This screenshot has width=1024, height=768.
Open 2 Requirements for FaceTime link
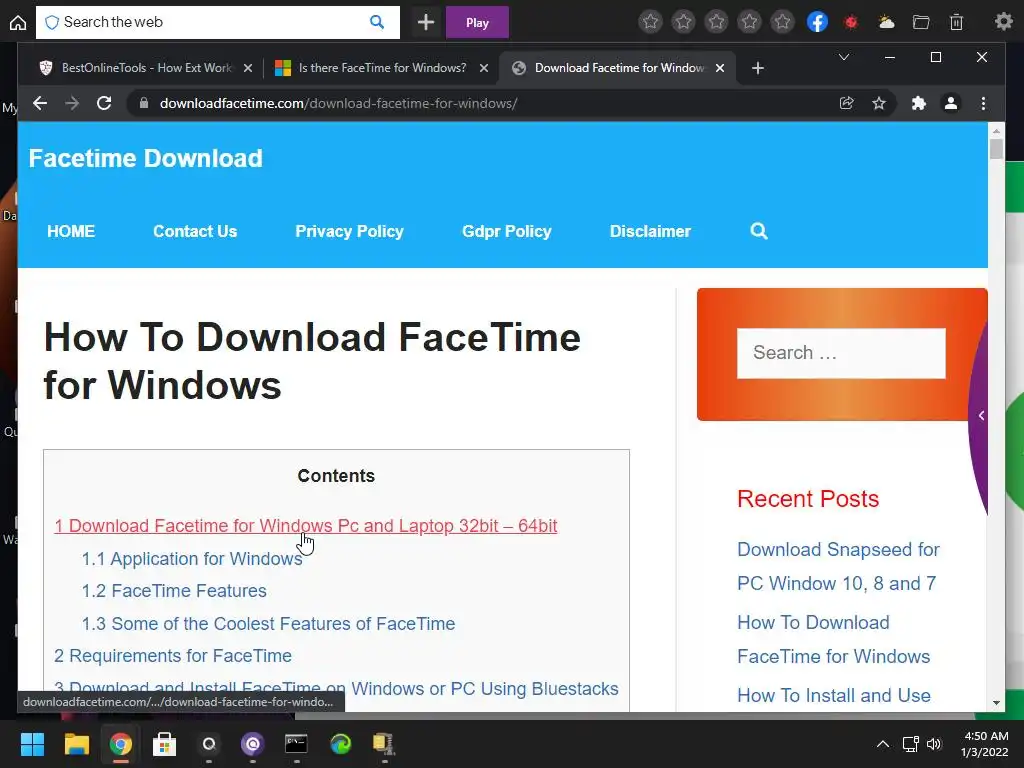click(173, 656)
